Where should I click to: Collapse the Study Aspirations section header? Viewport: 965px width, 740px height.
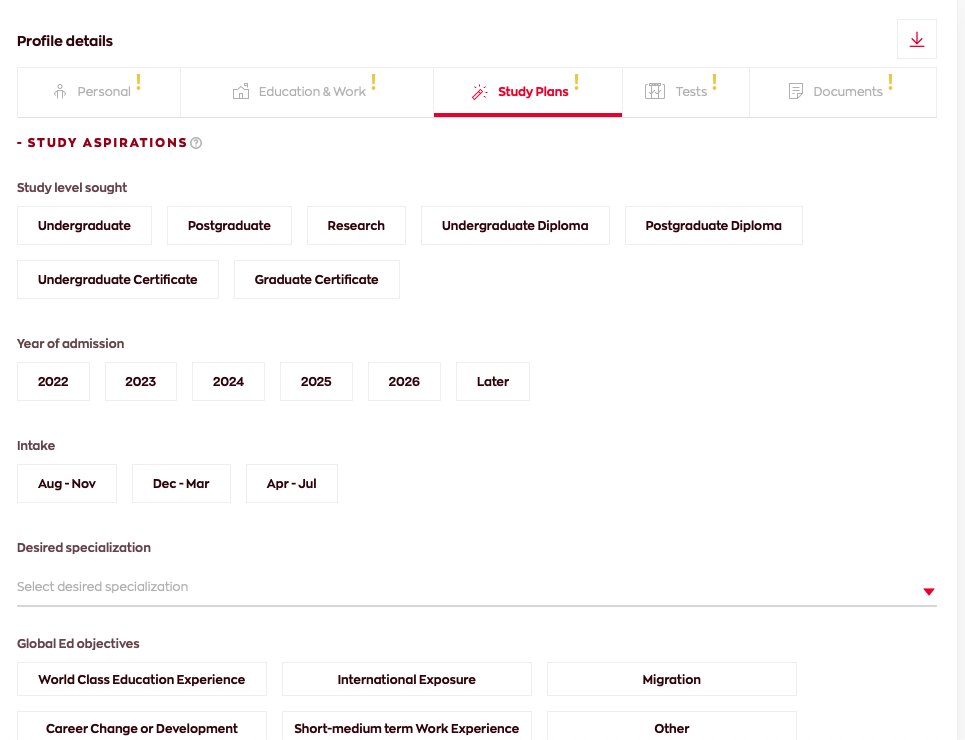point(102,143)
